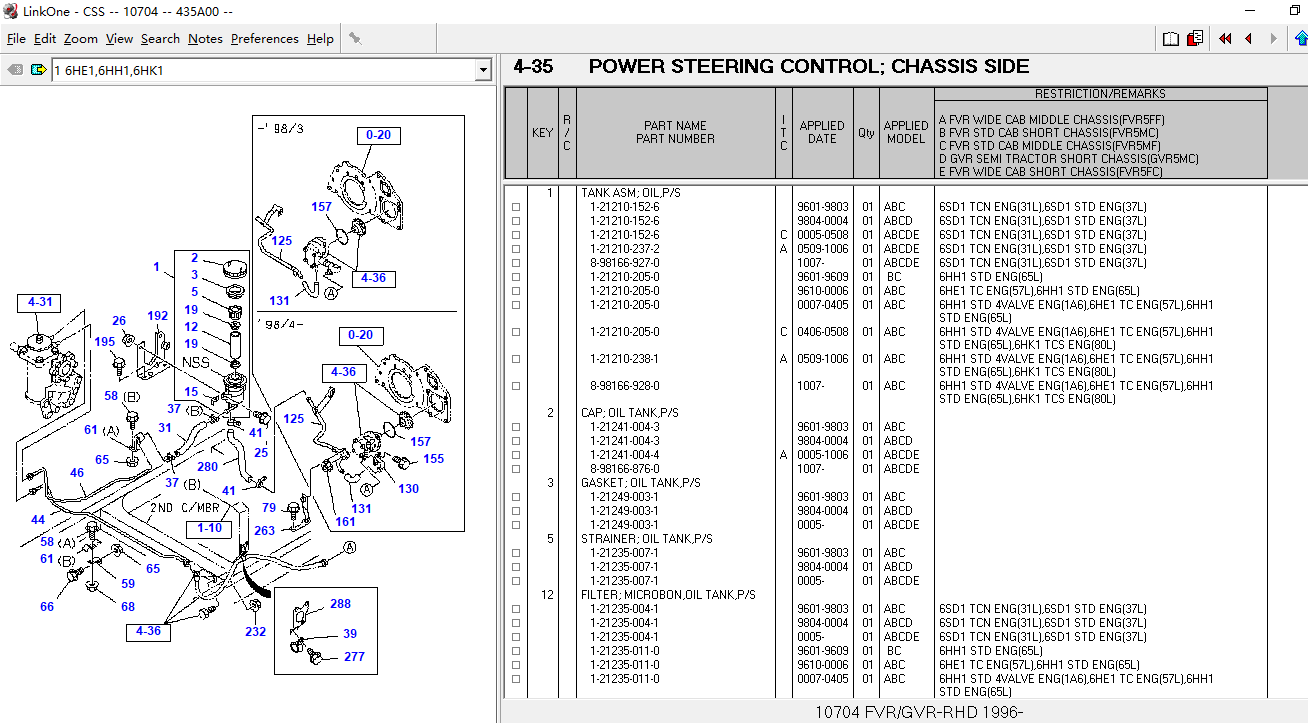Viewport: 1308px width, 723px height.
Task: Open the Zoom menu
Action: tap(81, 39)
